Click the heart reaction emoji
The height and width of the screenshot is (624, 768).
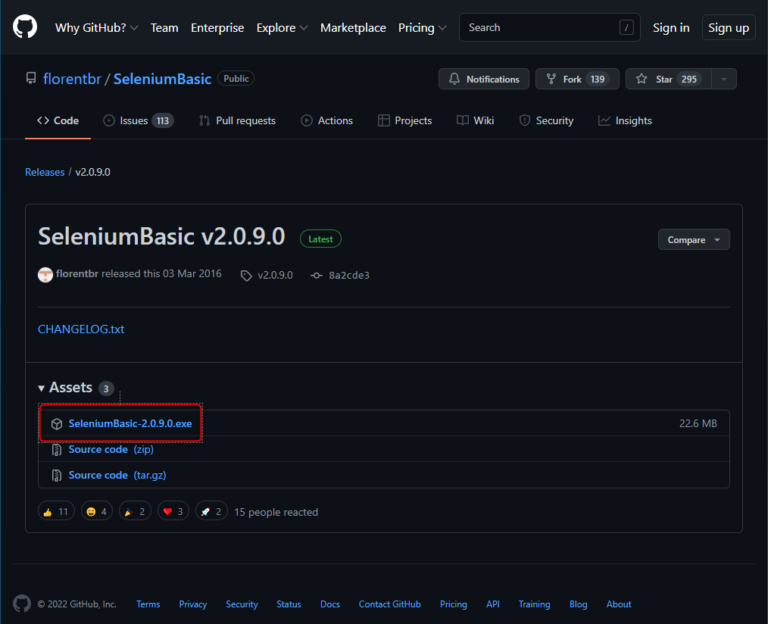coord(167,512)
